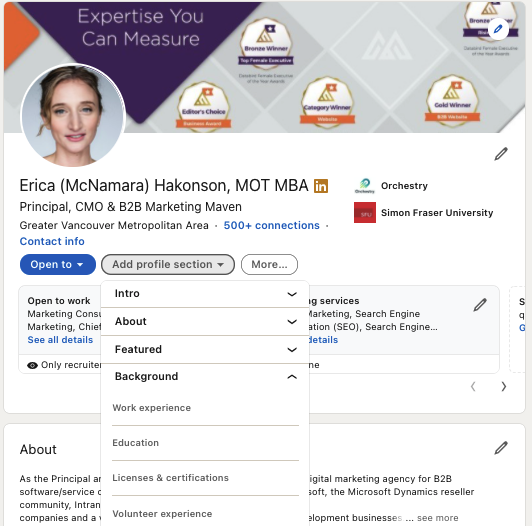Expand the Featured section
This screenshot has width=532, height=526.
(205, 350)
